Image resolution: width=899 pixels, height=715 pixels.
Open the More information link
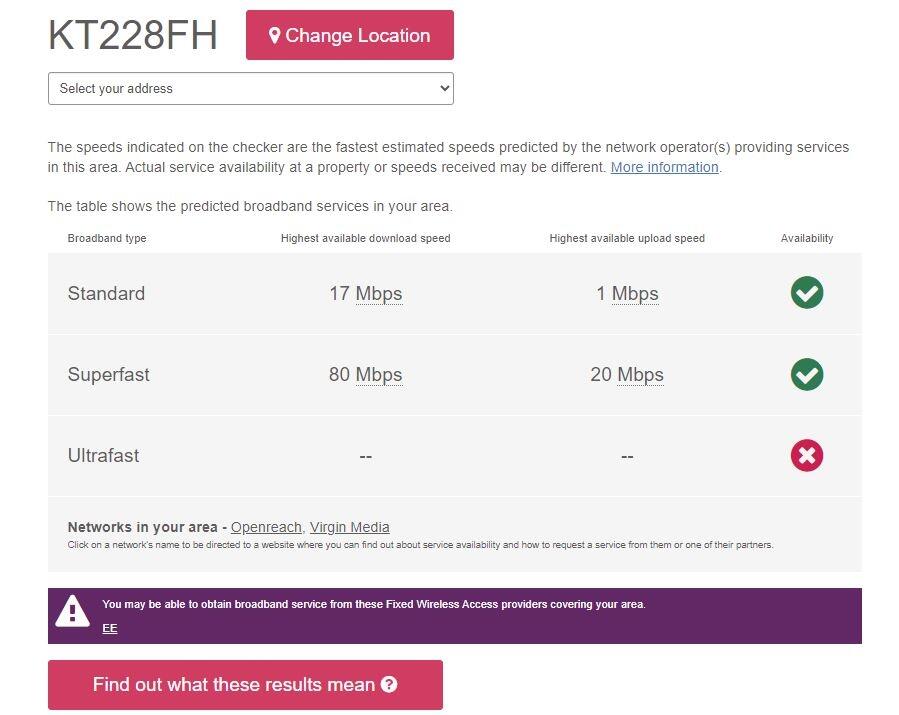pos(663,167)
